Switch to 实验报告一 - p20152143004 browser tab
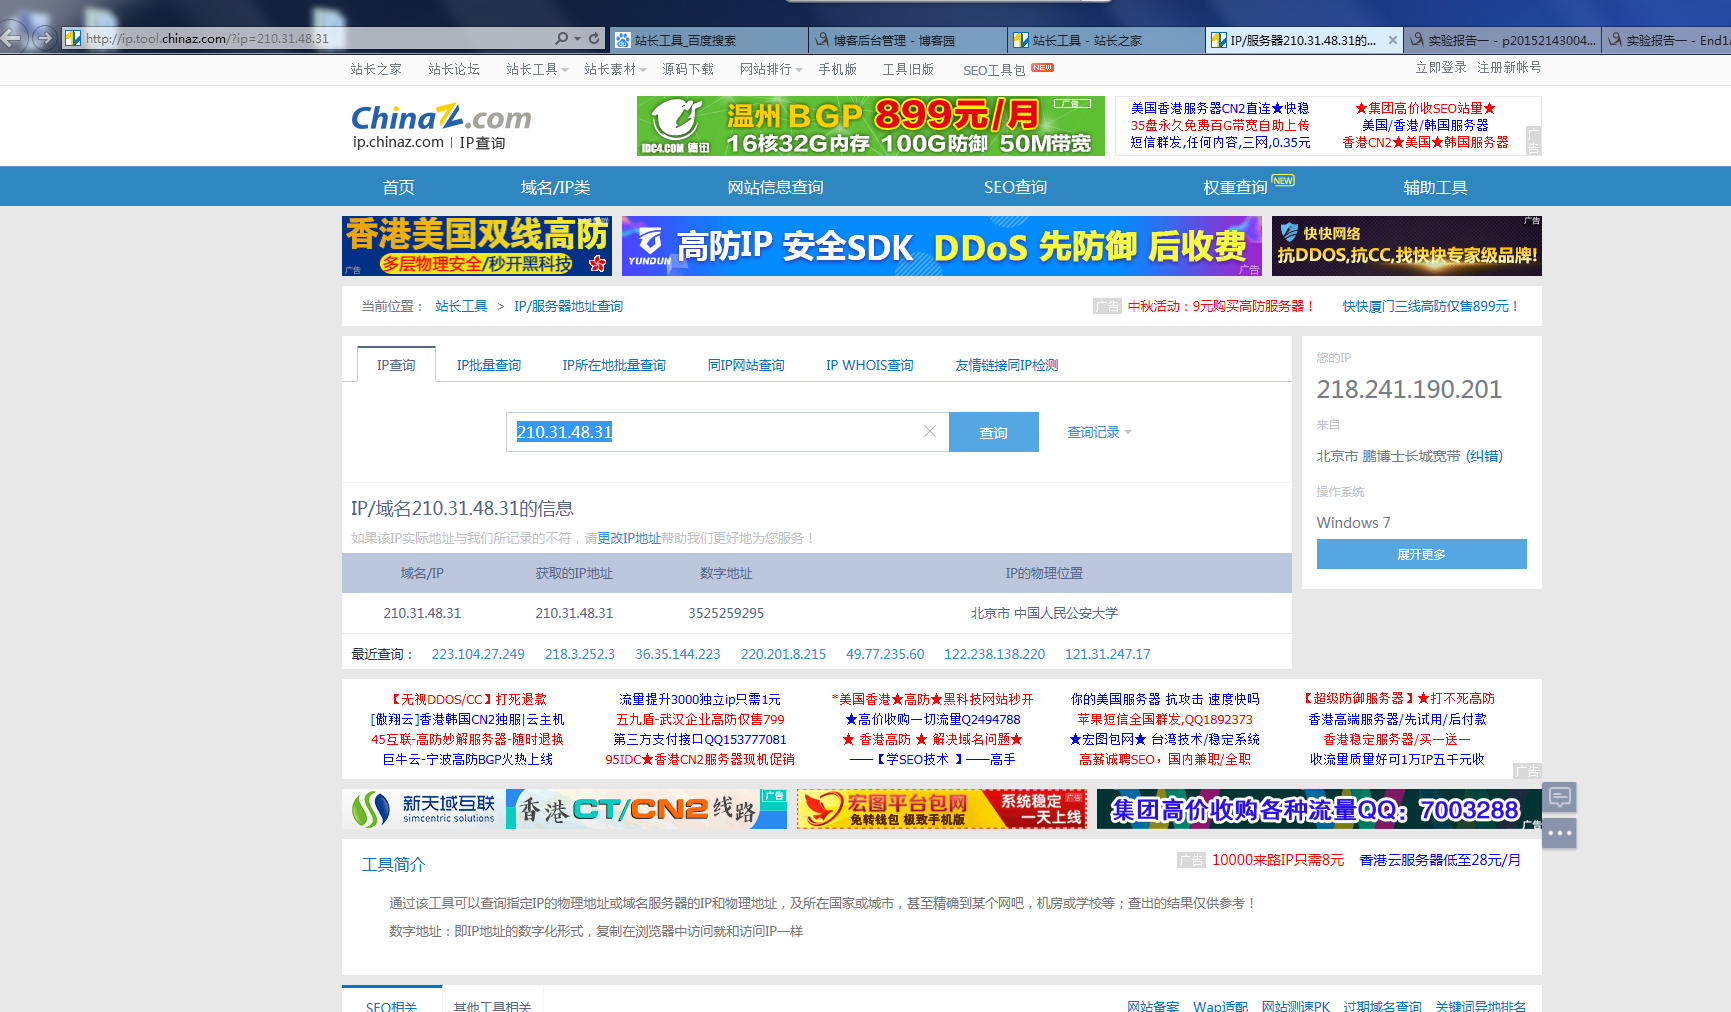Image resolution: width=1731 pixels, height=1012 pixels. (x=1503, y=40)
